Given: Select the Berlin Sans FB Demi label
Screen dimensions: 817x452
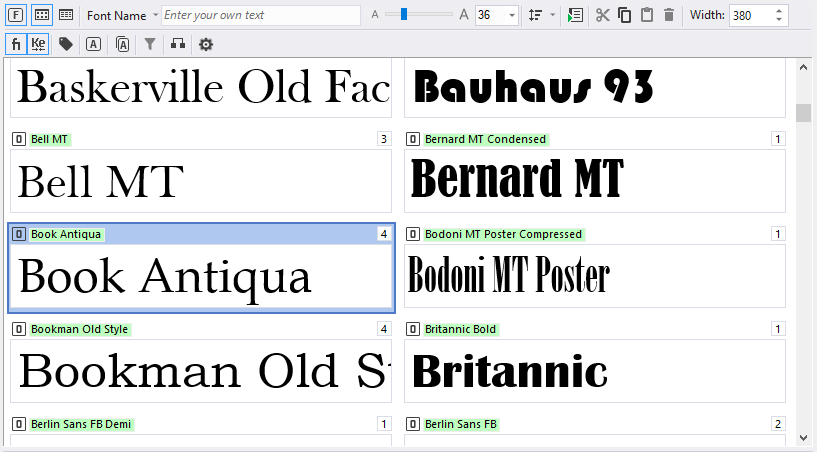Looking at the screenshot, I should pos(81,424).
